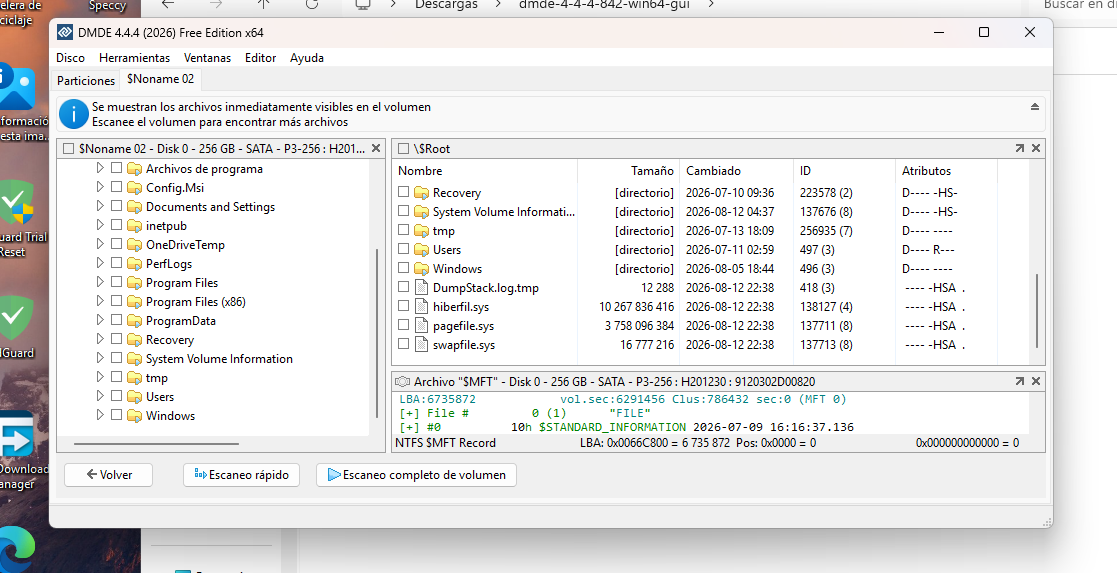
Task: Click the inetpub folder icon in tree
Action: (134, 226)
